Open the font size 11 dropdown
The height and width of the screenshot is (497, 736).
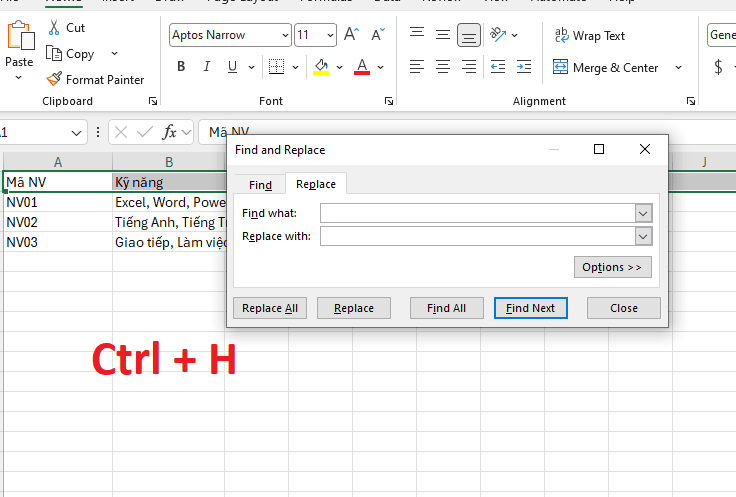tap(330, 35)
